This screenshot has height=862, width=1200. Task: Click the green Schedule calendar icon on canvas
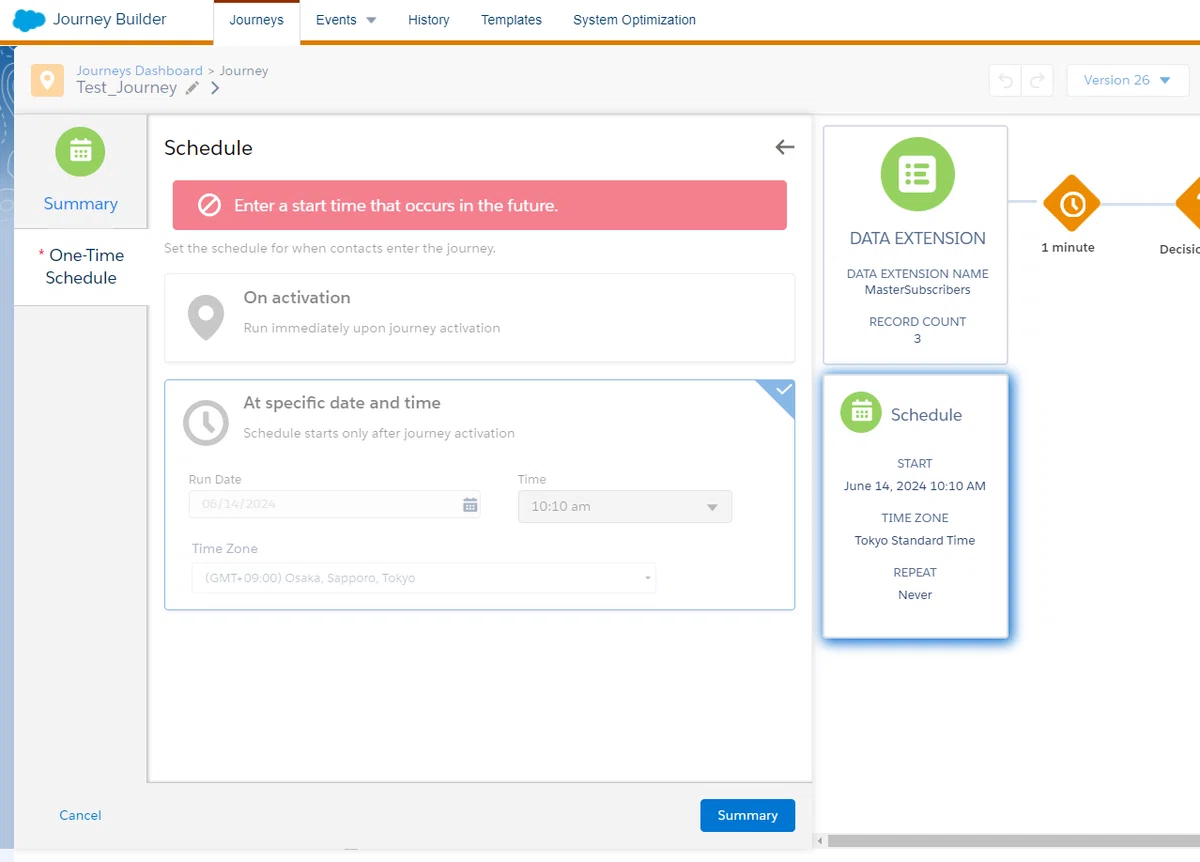tap(860, 413)
